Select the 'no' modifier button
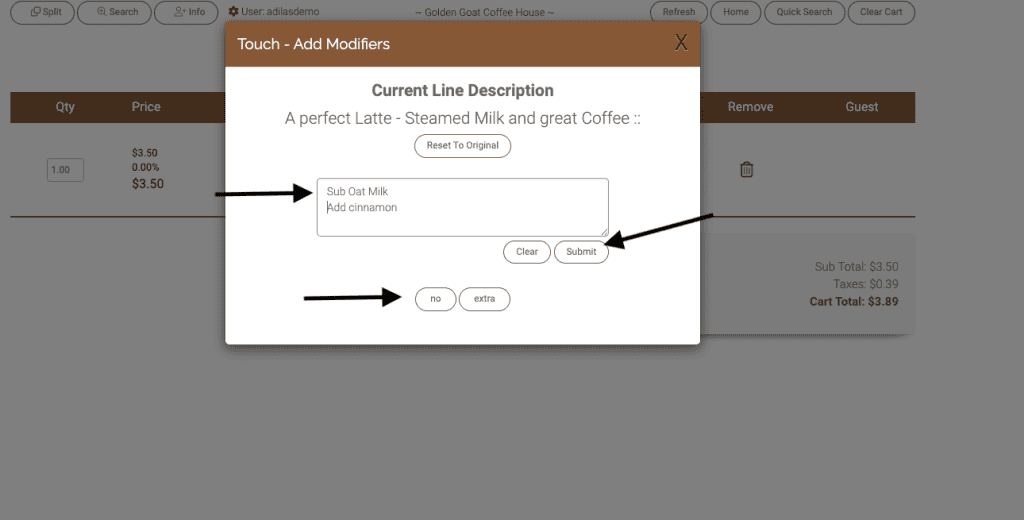Viewport: 1024px width, 520px height. pos(435,299)
